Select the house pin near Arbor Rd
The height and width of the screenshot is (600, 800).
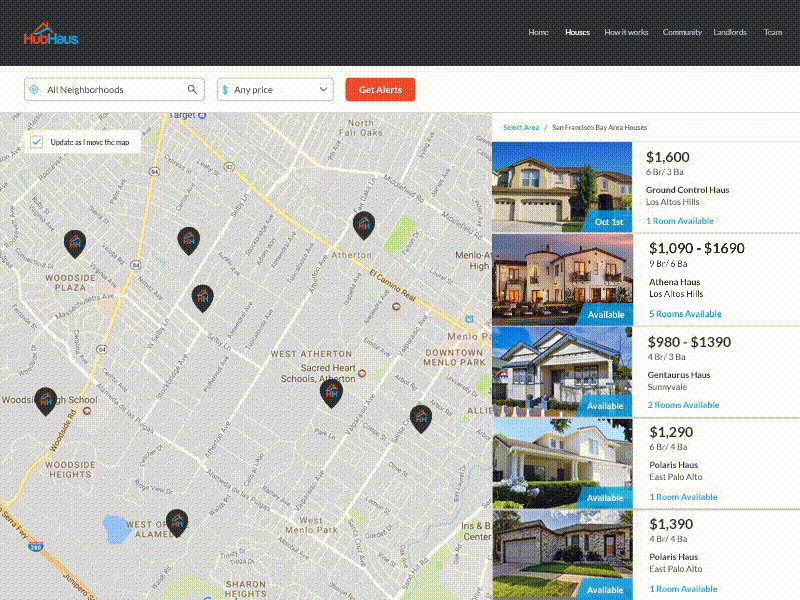pos(421,418)
